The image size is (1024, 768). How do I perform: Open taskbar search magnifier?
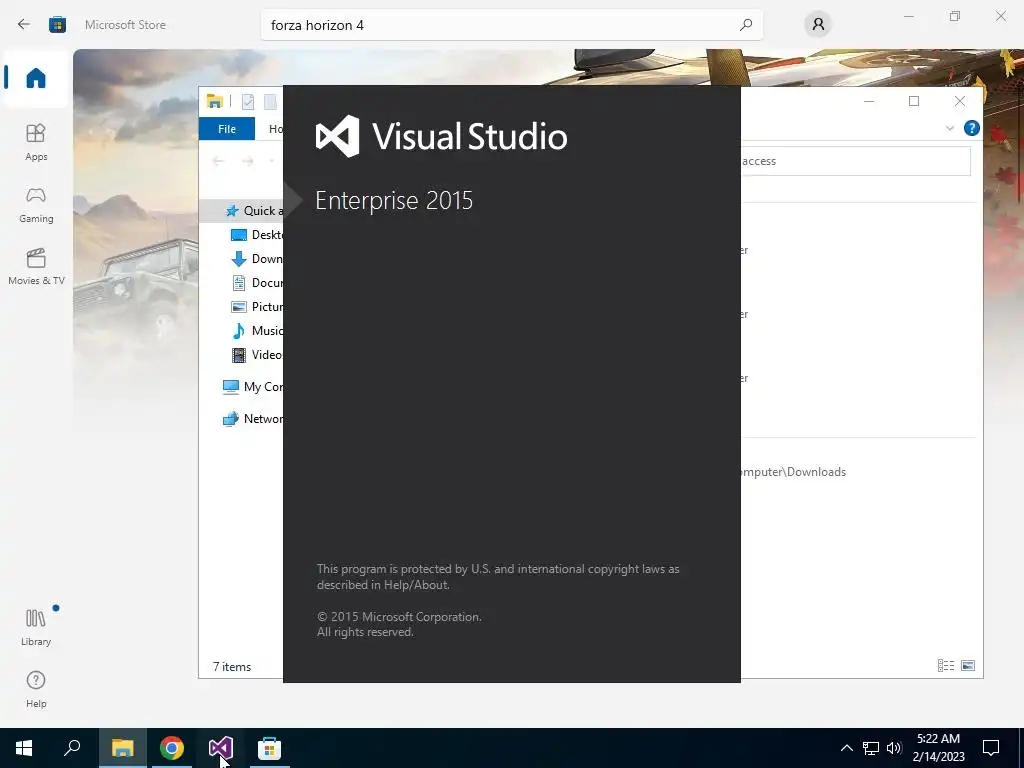pyautogui.click(x=72, y=748)
